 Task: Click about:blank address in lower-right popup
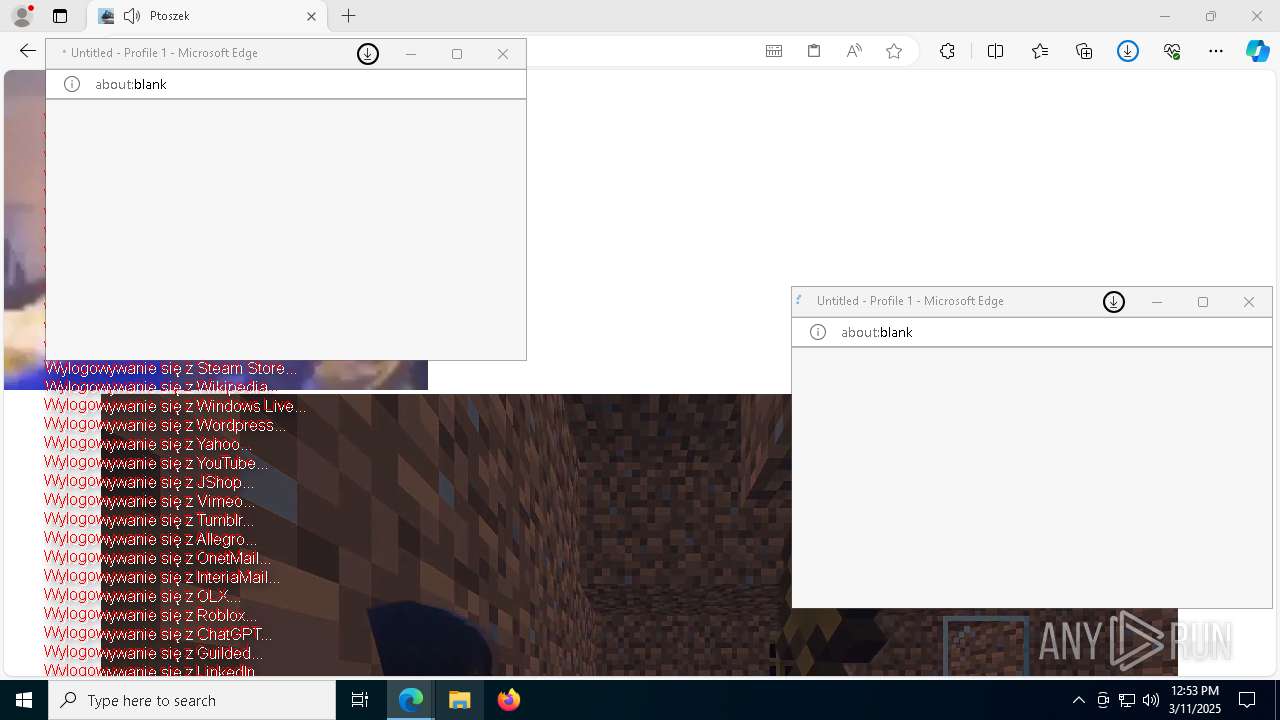[877, 332]
